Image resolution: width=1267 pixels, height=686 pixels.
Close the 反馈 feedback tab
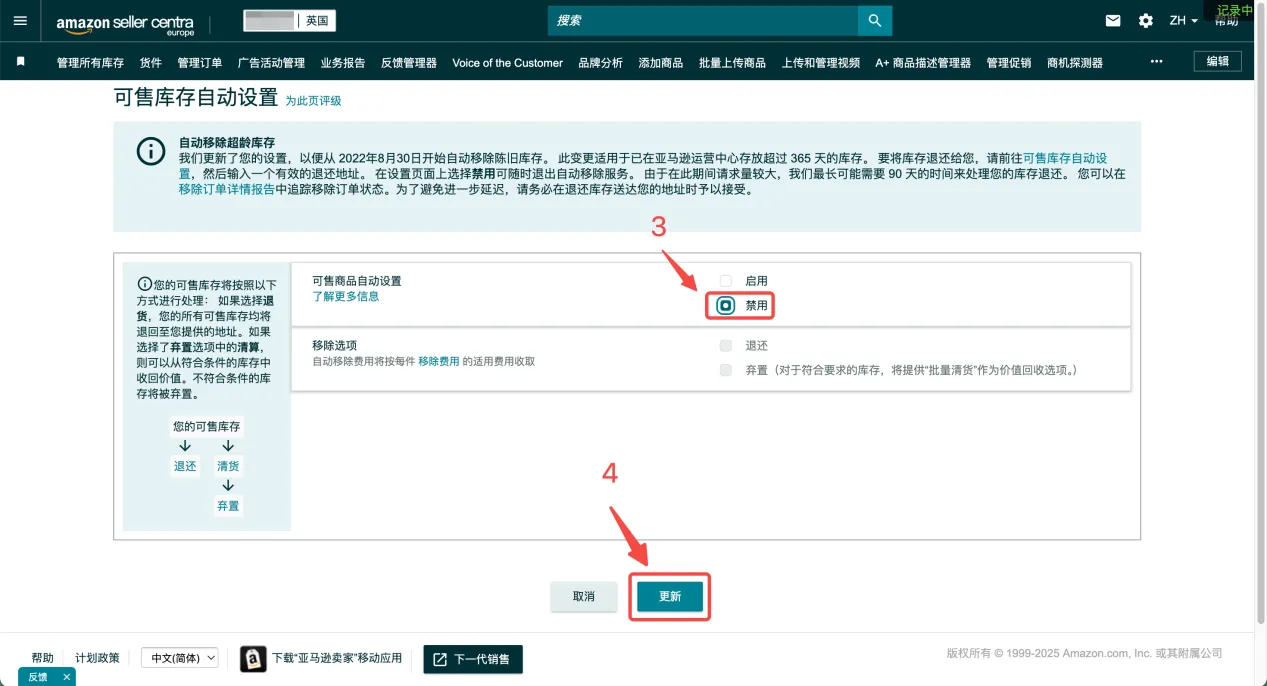click(x=66, y=677)
